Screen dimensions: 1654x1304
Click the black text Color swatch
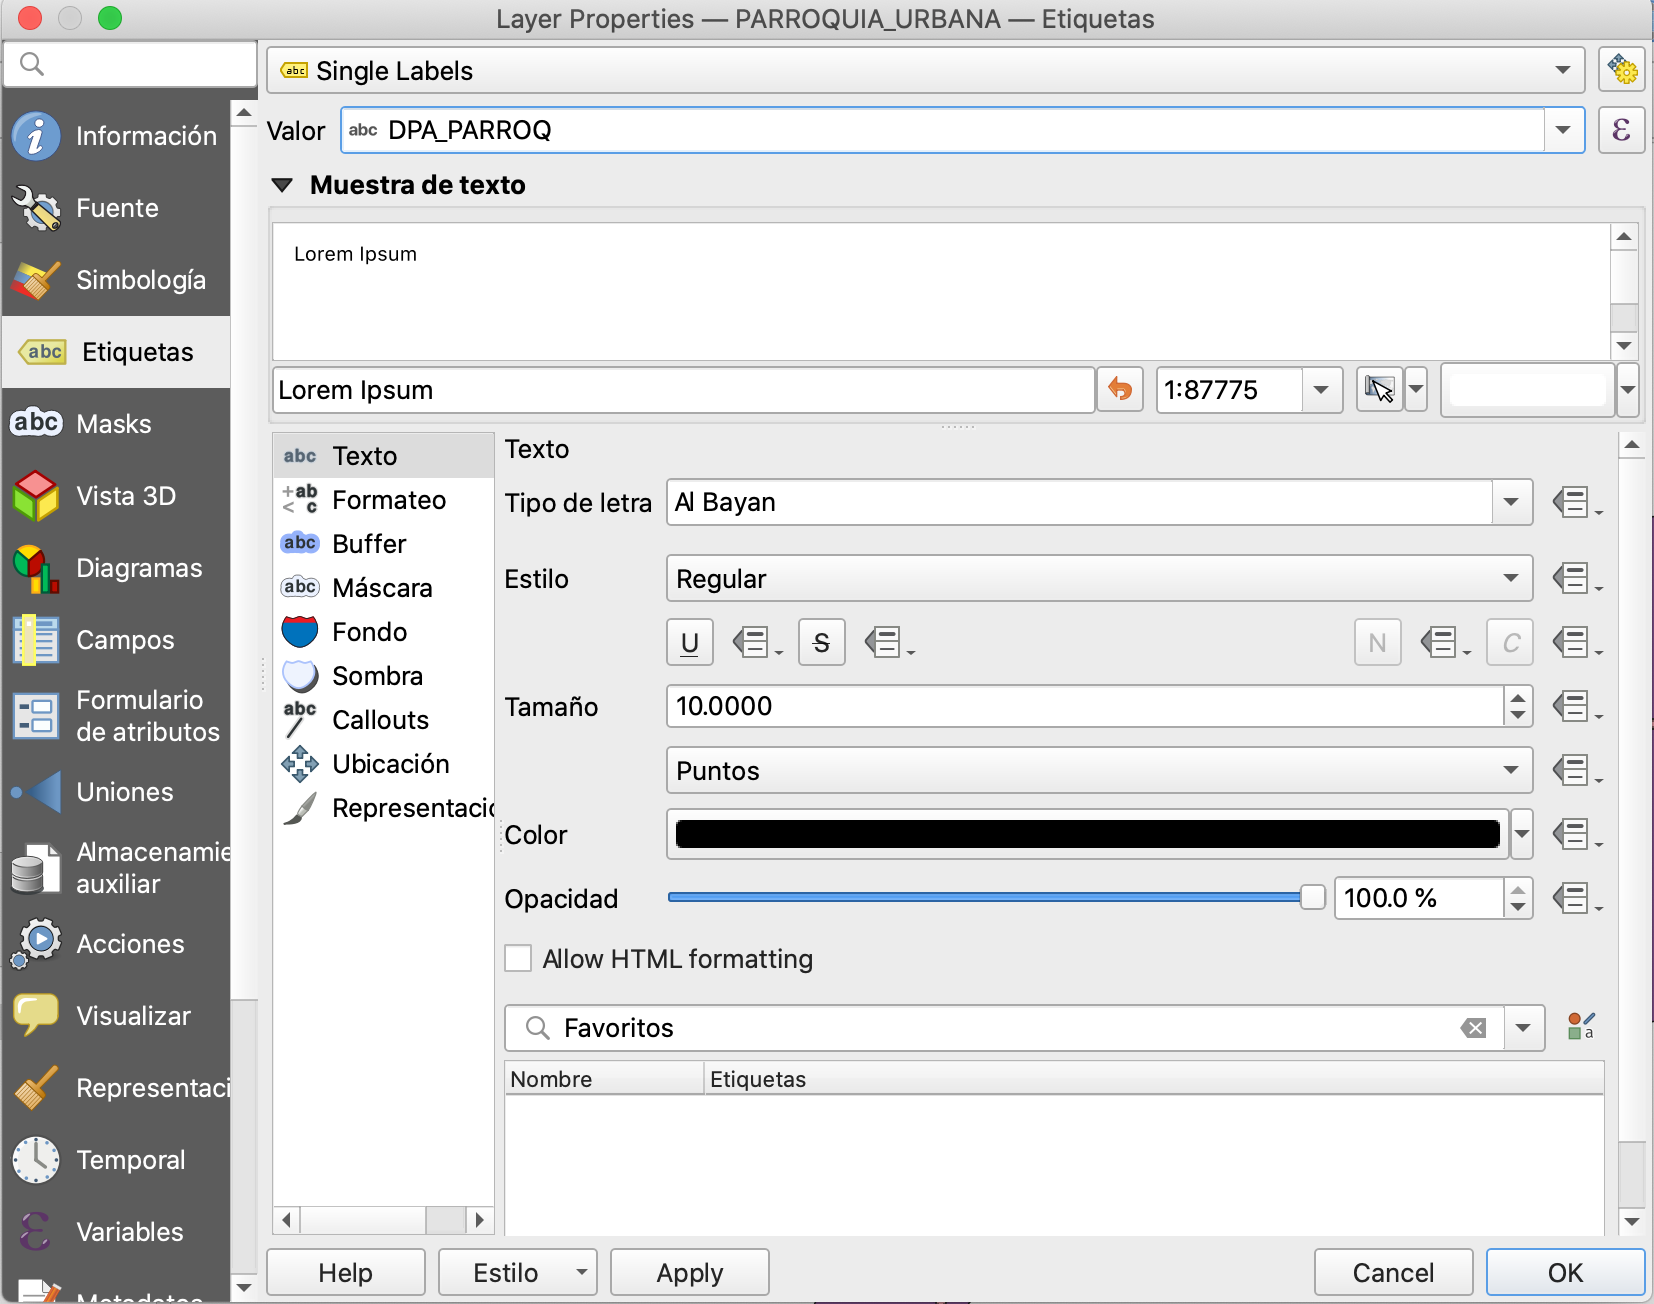(x=1087, y=834)
